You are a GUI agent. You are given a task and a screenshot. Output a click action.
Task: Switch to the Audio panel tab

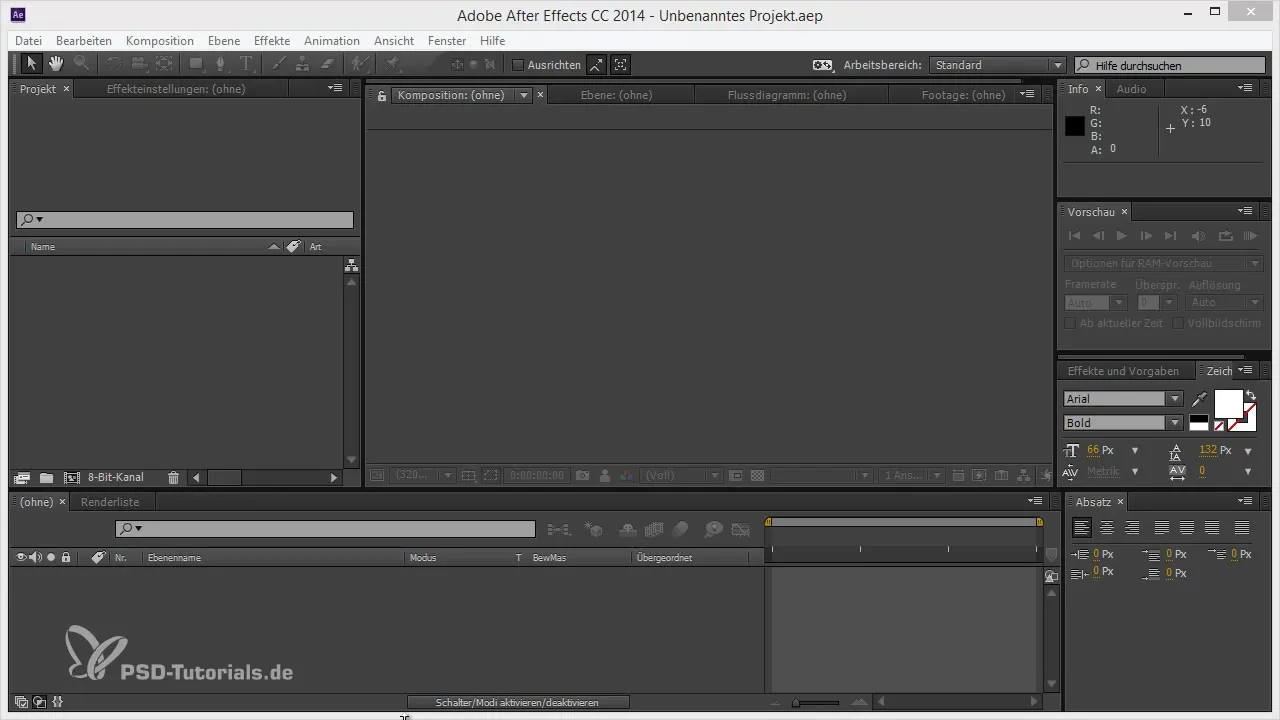pyautogui.click(x=1132, y=89)
